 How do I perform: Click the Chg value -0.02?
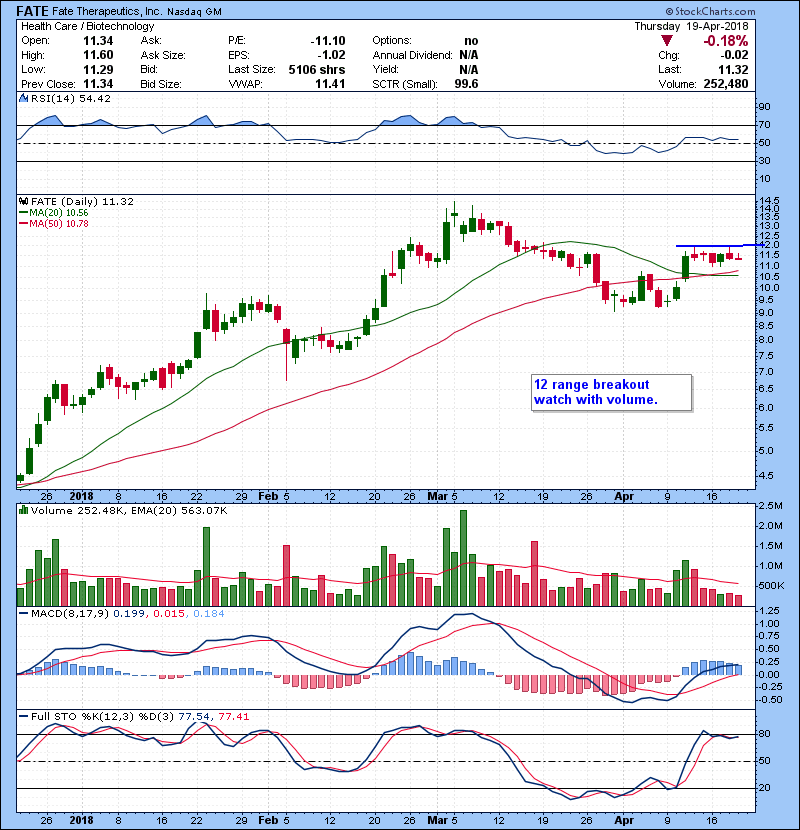tap(734, 55)
